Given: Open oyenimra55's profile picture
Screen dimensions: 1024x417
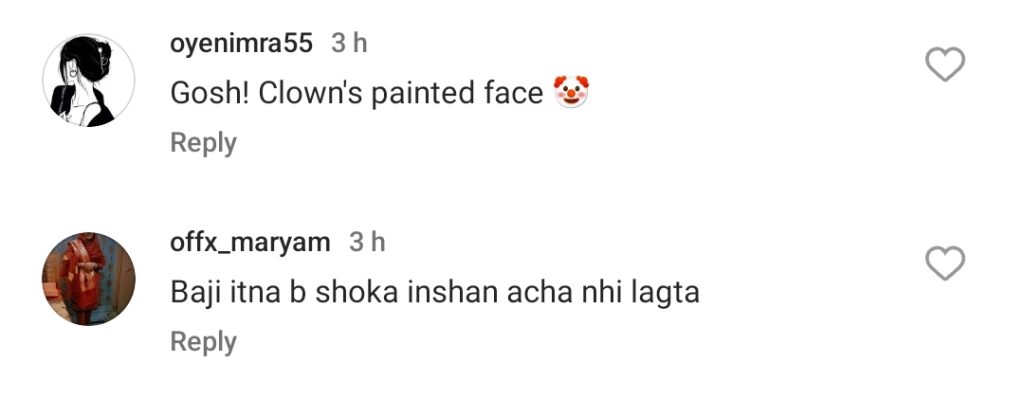Looking at the screenshot, I should (89, 81).
